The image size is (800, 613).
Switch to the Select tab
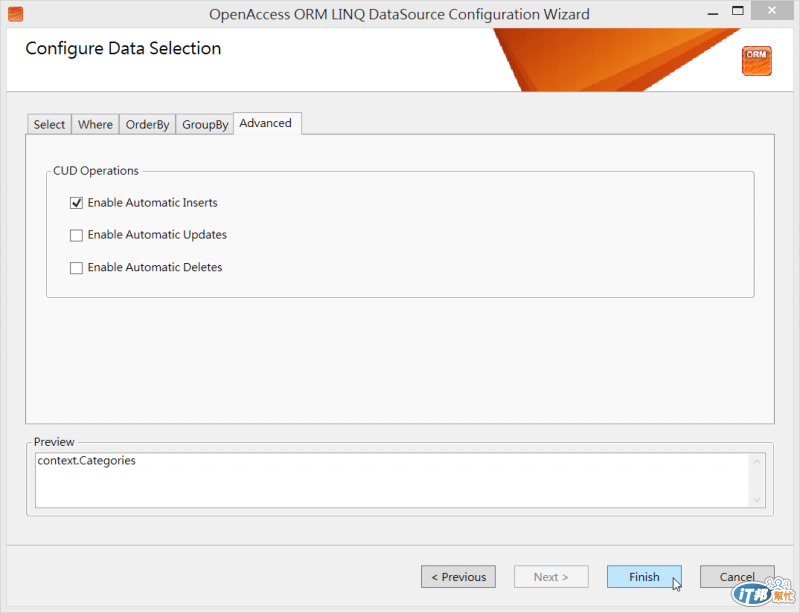click(x=49, y=125)
